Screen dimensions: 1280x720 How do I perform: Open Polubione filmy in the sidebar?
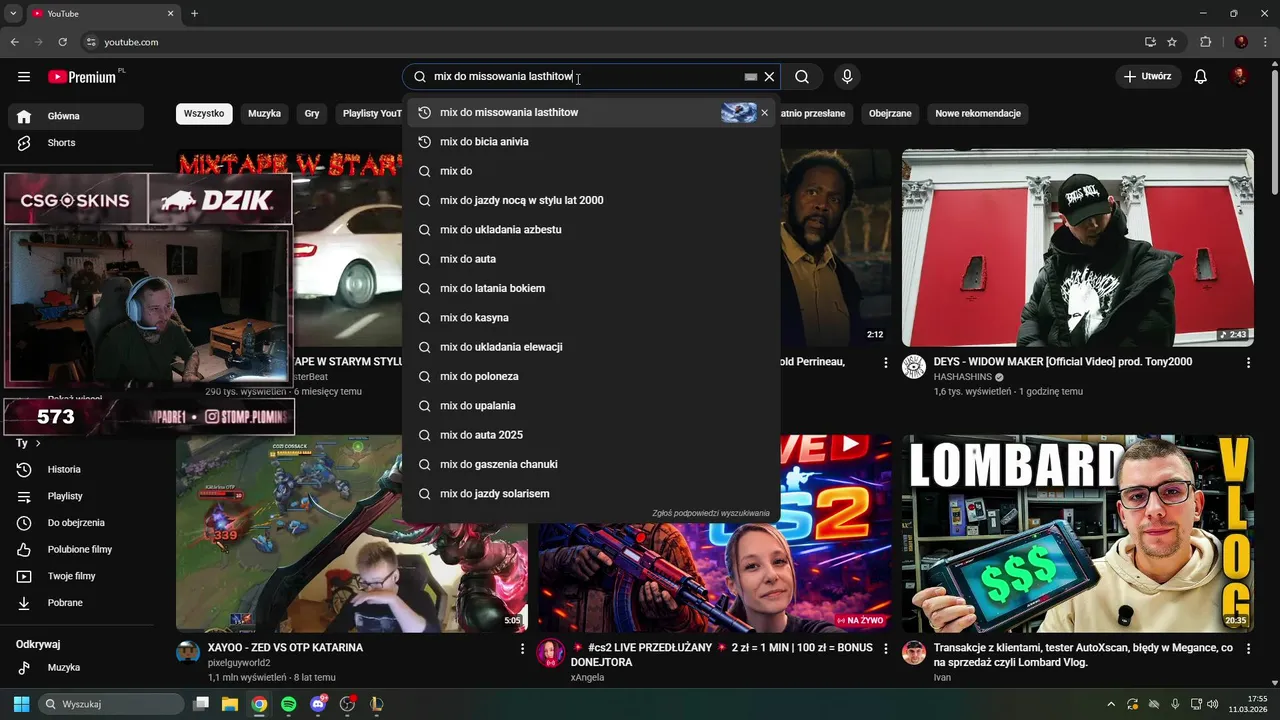pos(76,550)
